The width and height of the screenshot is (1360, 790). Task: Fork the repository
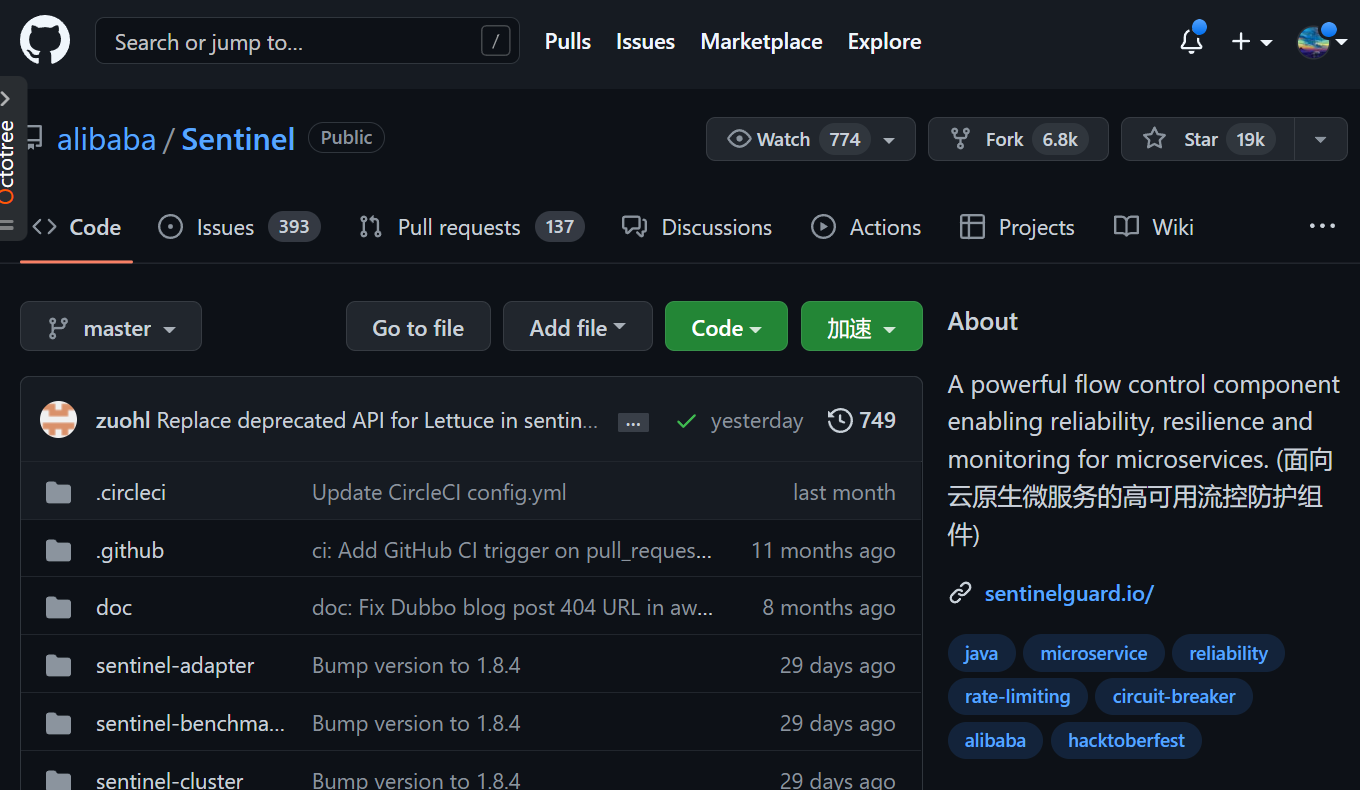(1018, 139)
